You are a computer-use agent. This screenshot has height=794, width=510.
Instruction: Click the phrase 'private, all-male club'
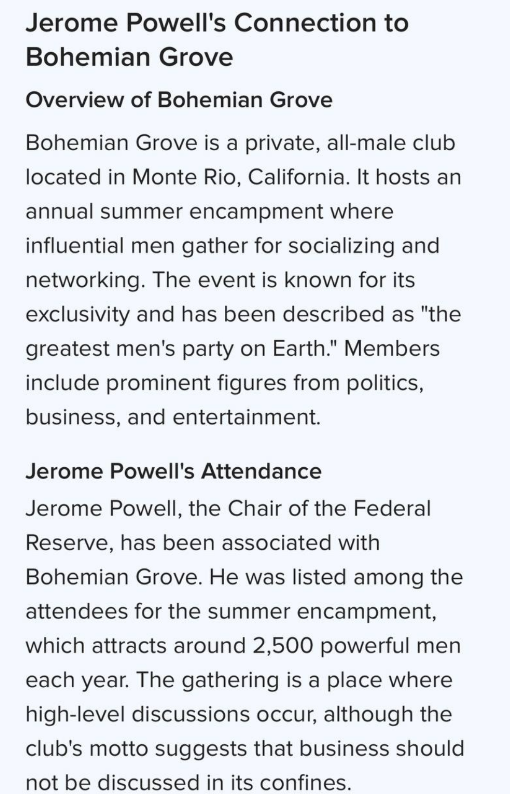350,143
